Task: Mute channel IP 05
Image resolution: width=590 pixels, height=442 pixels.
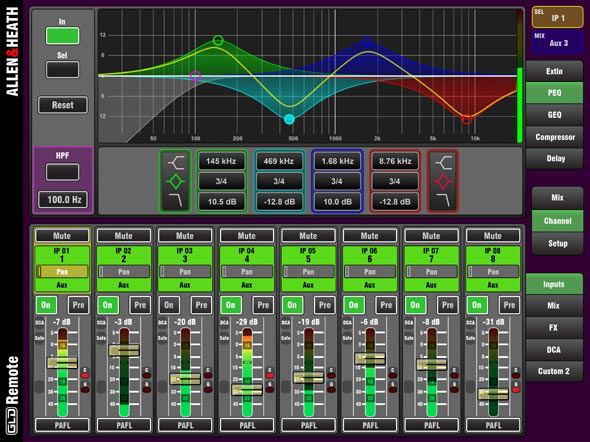Action: (308, 236)
